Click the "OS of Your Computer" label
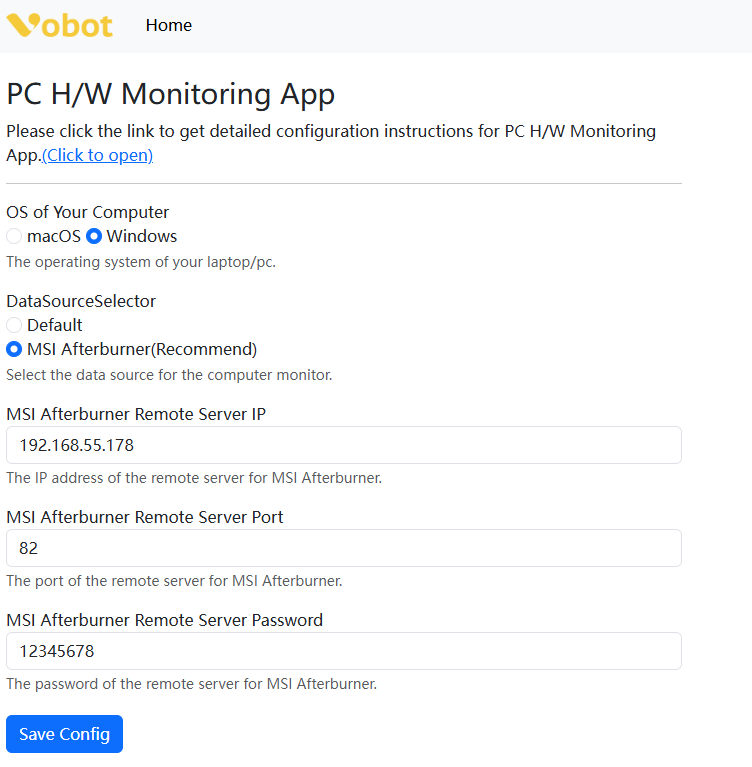Viewport: 752px width, 767px height. coord(88,212)
